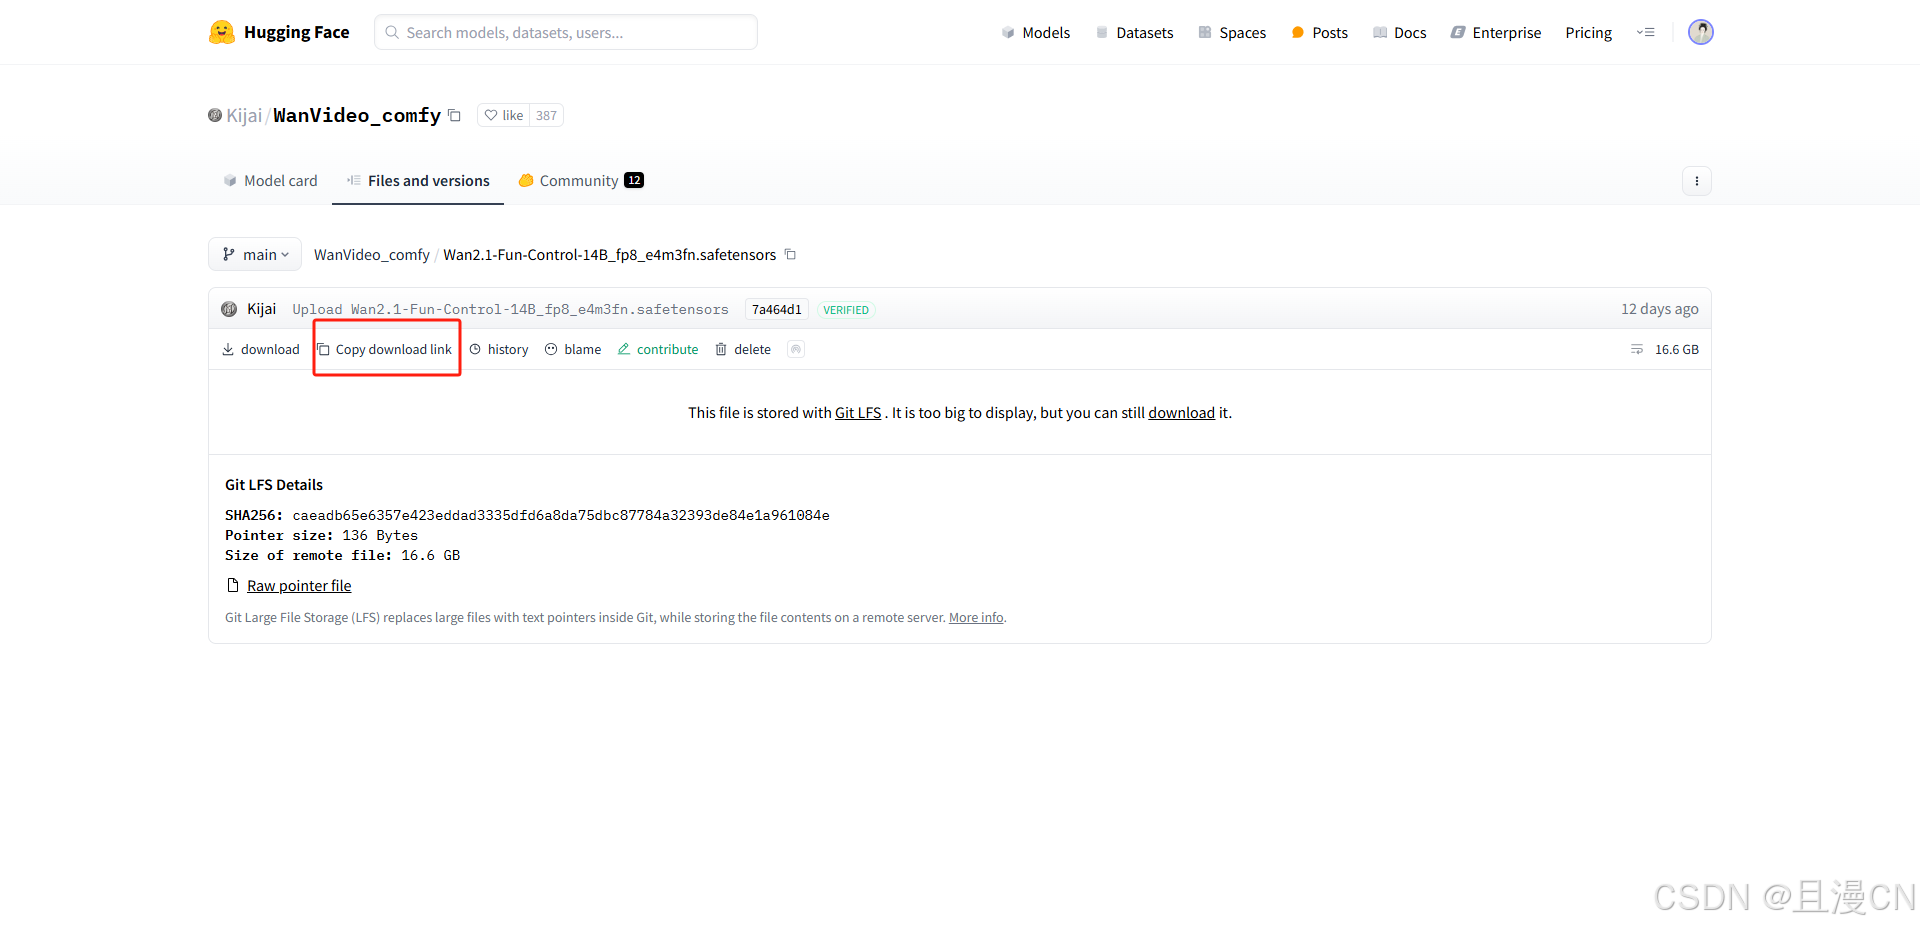This screenshot has height=929, width=1920.
Task: Open the Posts section
Action: click(x=1320, y=33)
